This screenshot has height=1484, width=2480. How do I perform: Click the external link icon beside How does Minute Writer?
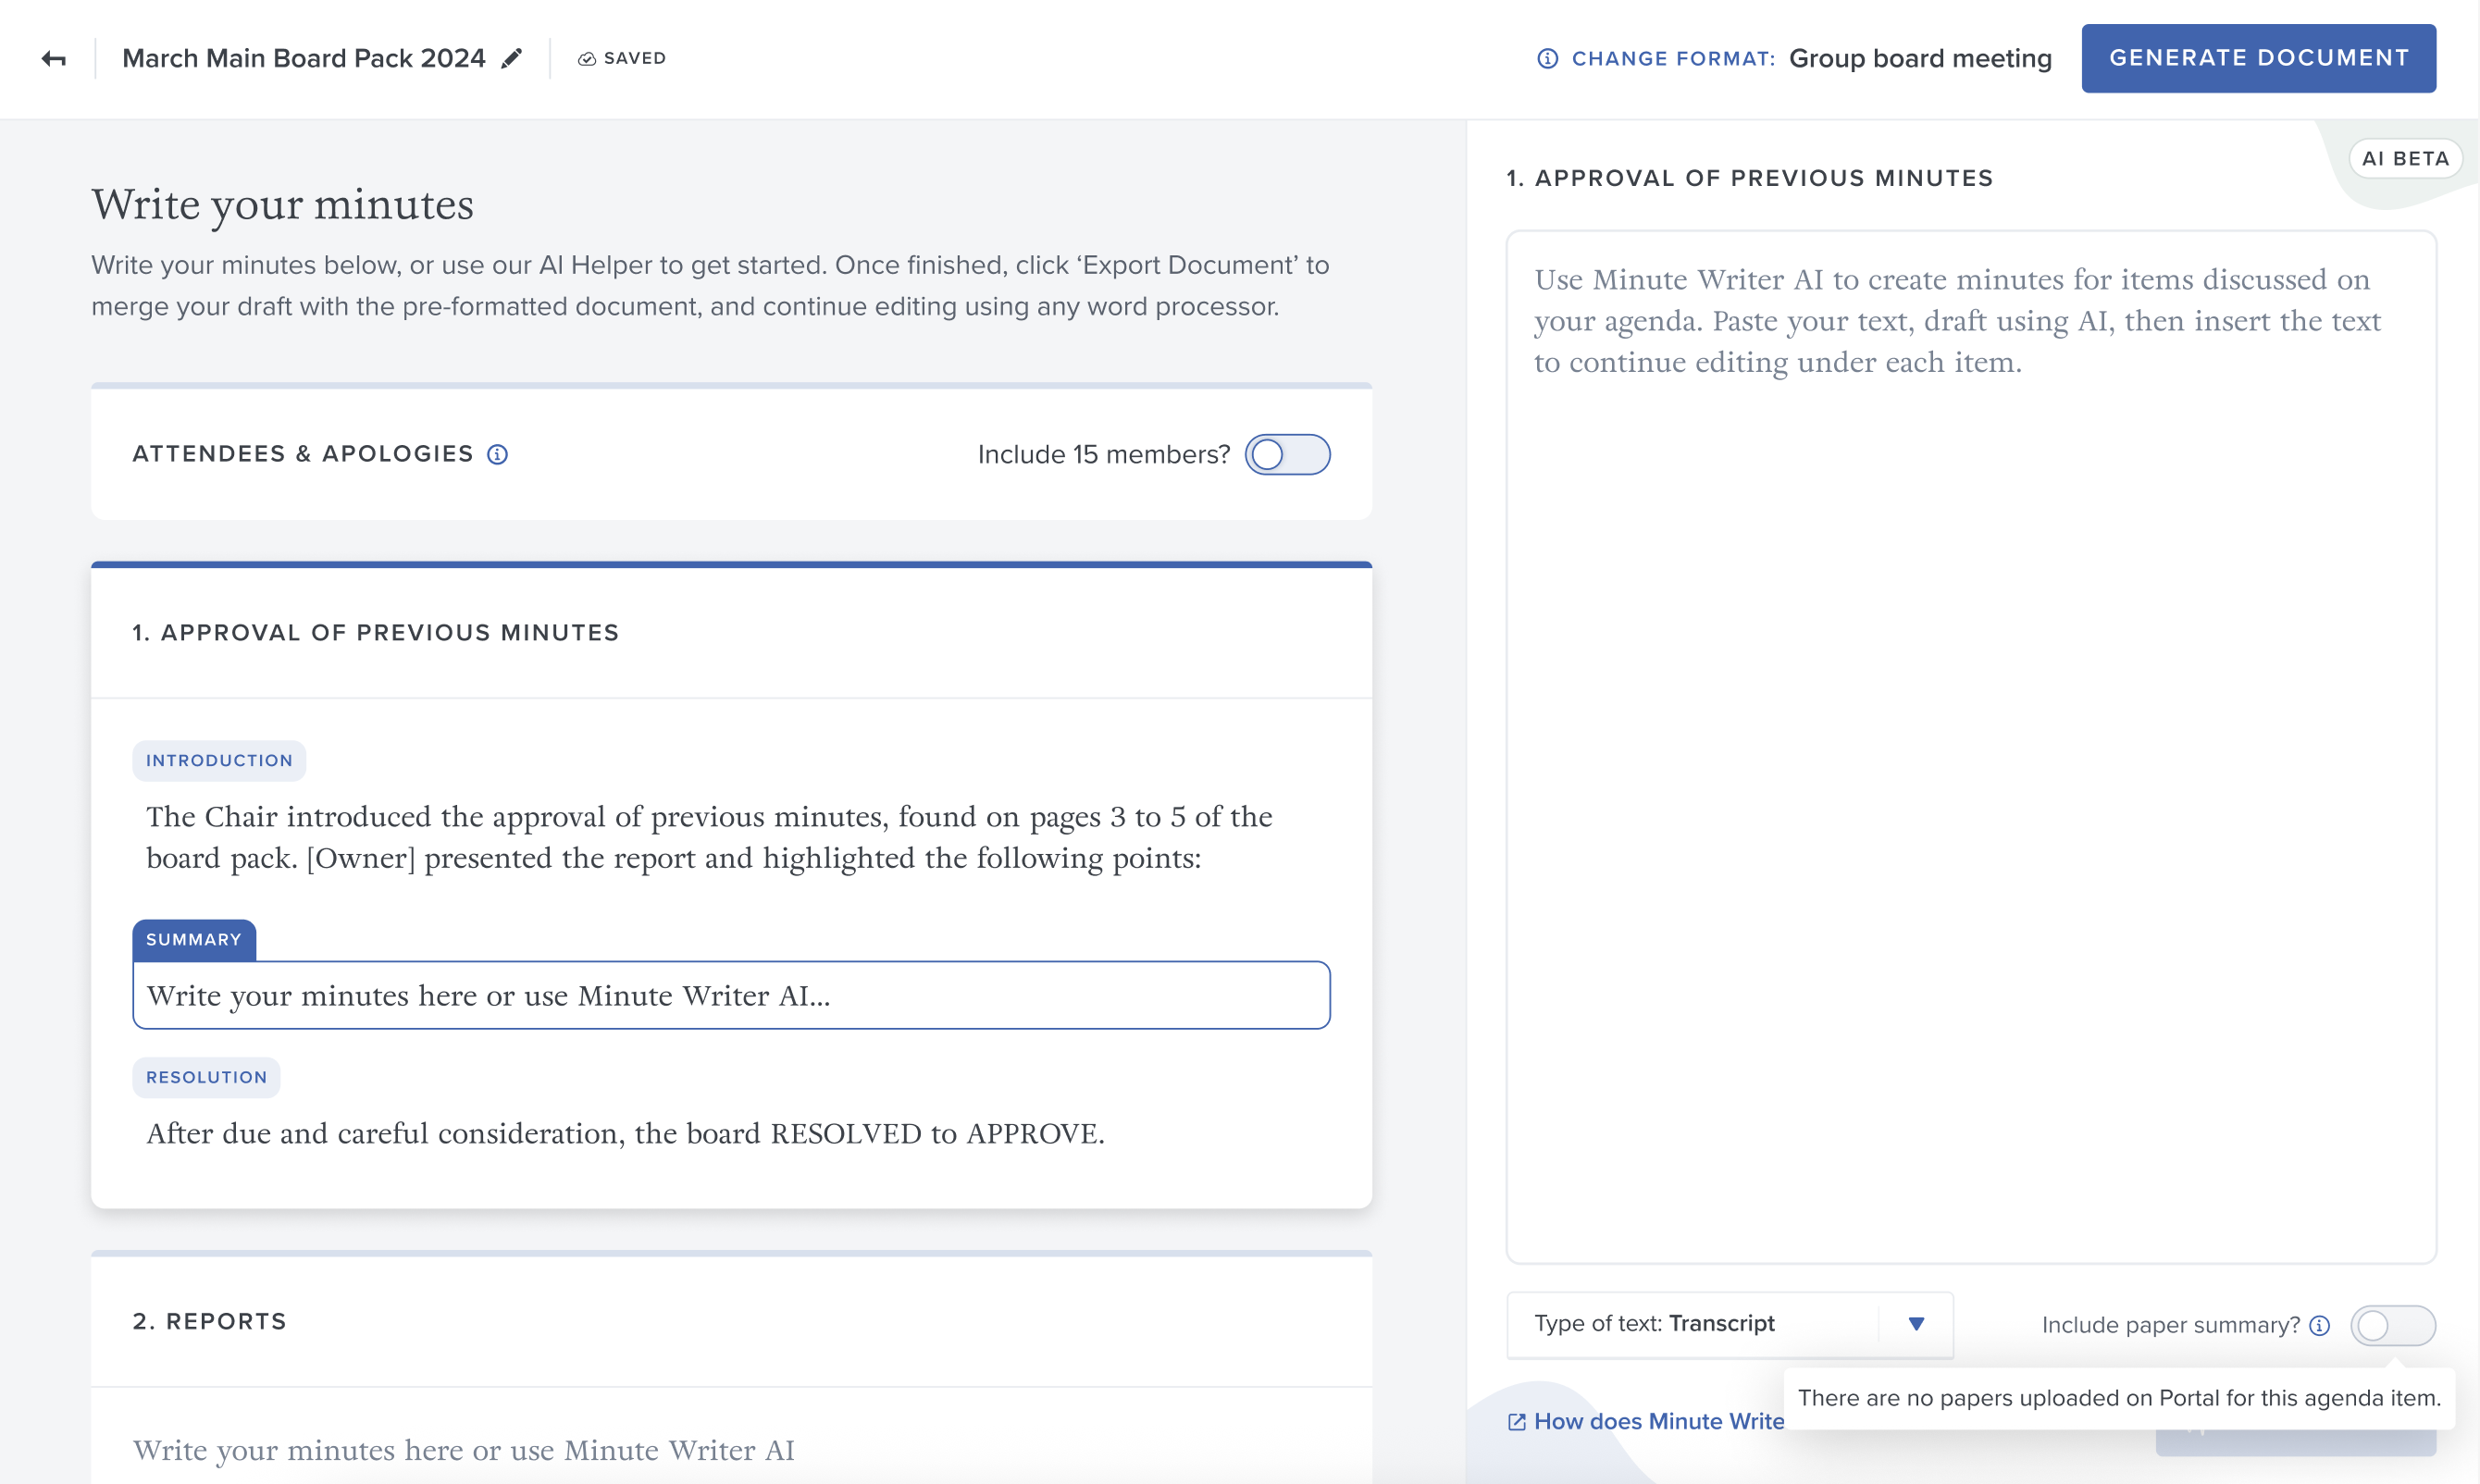[1517, 1421]
